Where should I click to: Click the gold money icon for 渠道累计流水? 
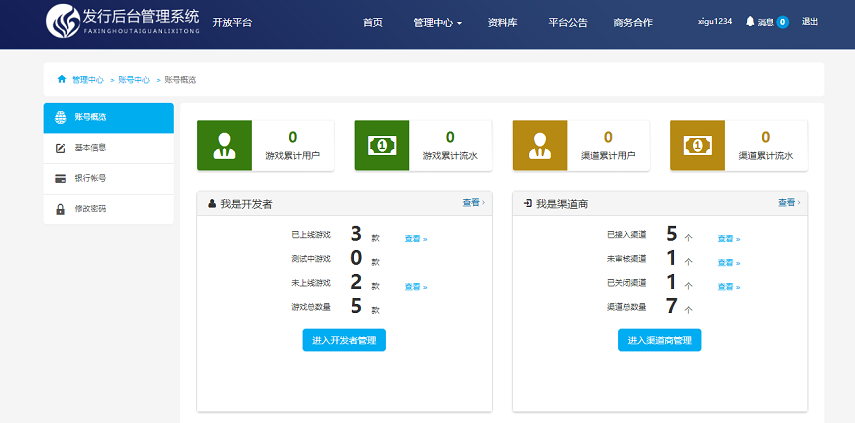[x=697, y=145]
